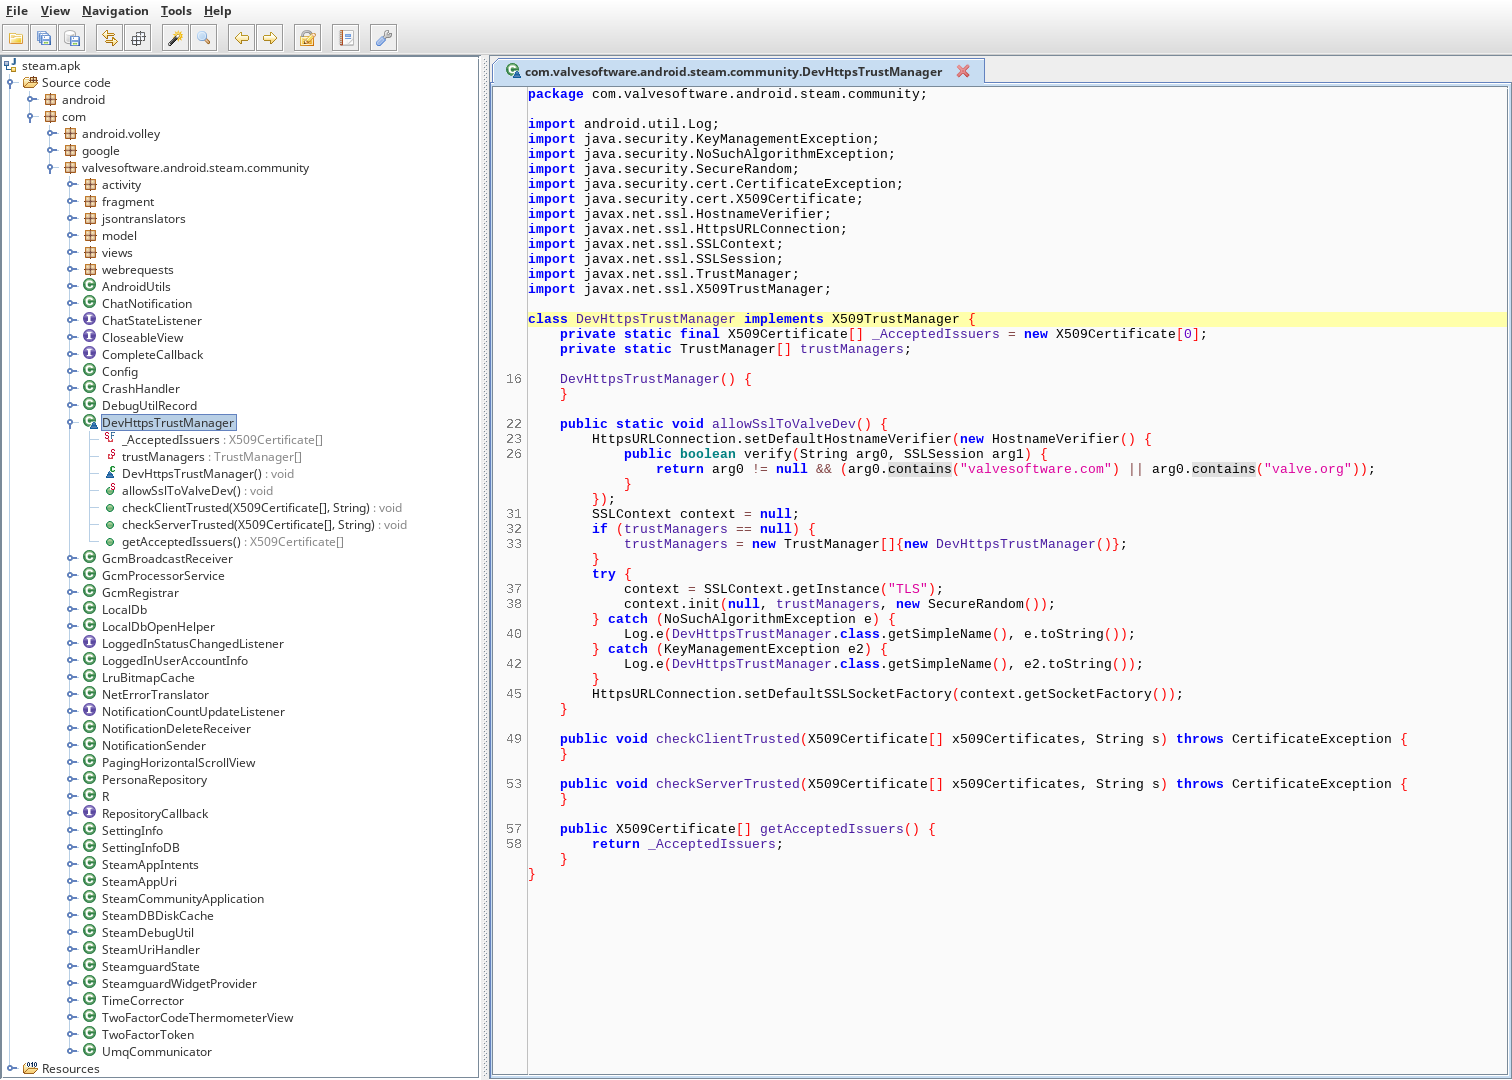Open the Help menu

coord(217,11)
